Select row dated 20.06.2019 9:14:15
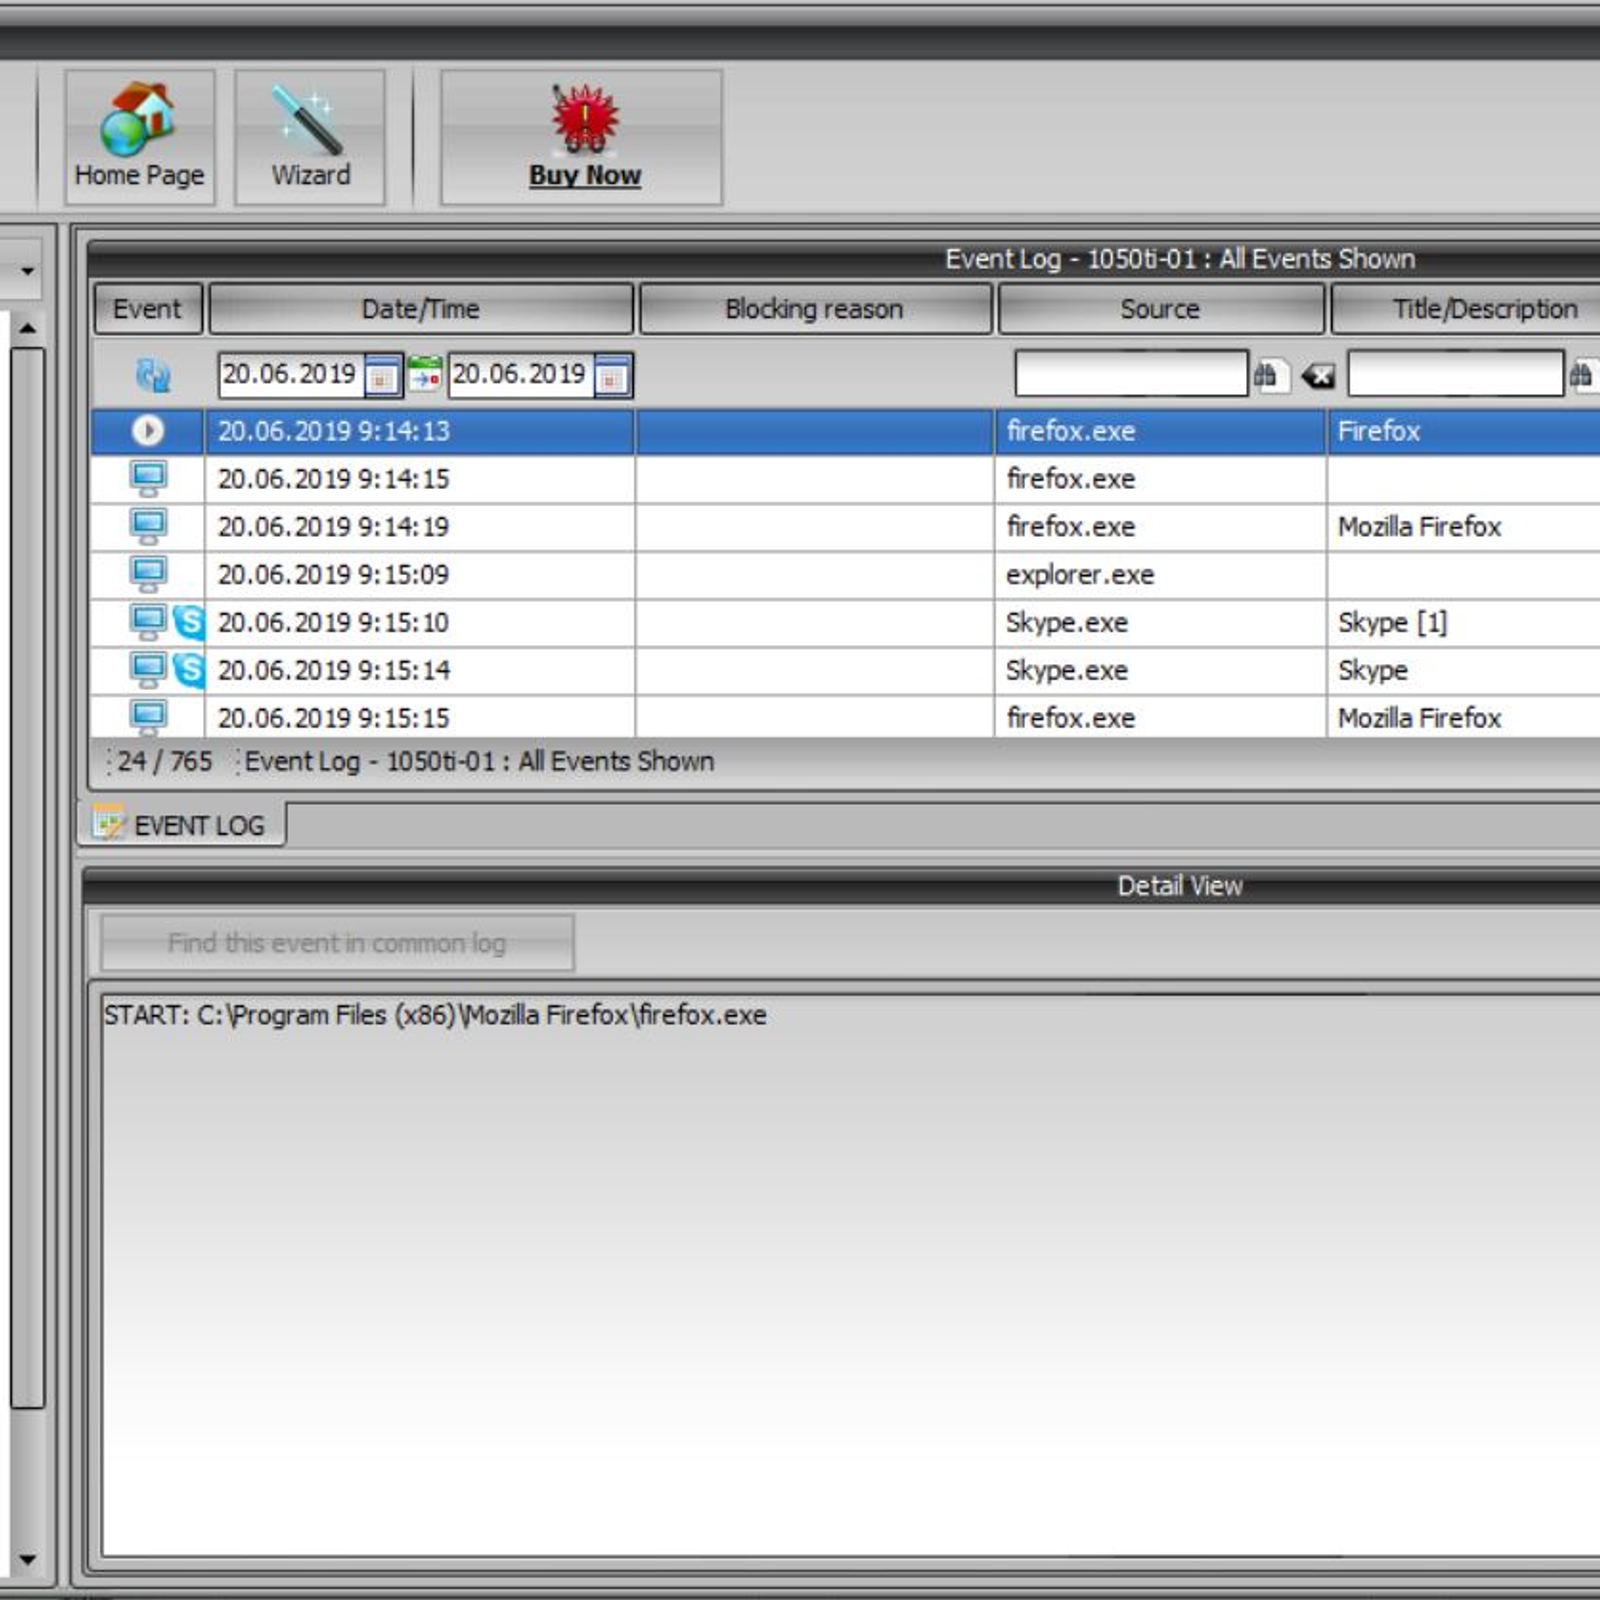The width and height of the screenshot is (1600, 1600). (845, 479)
